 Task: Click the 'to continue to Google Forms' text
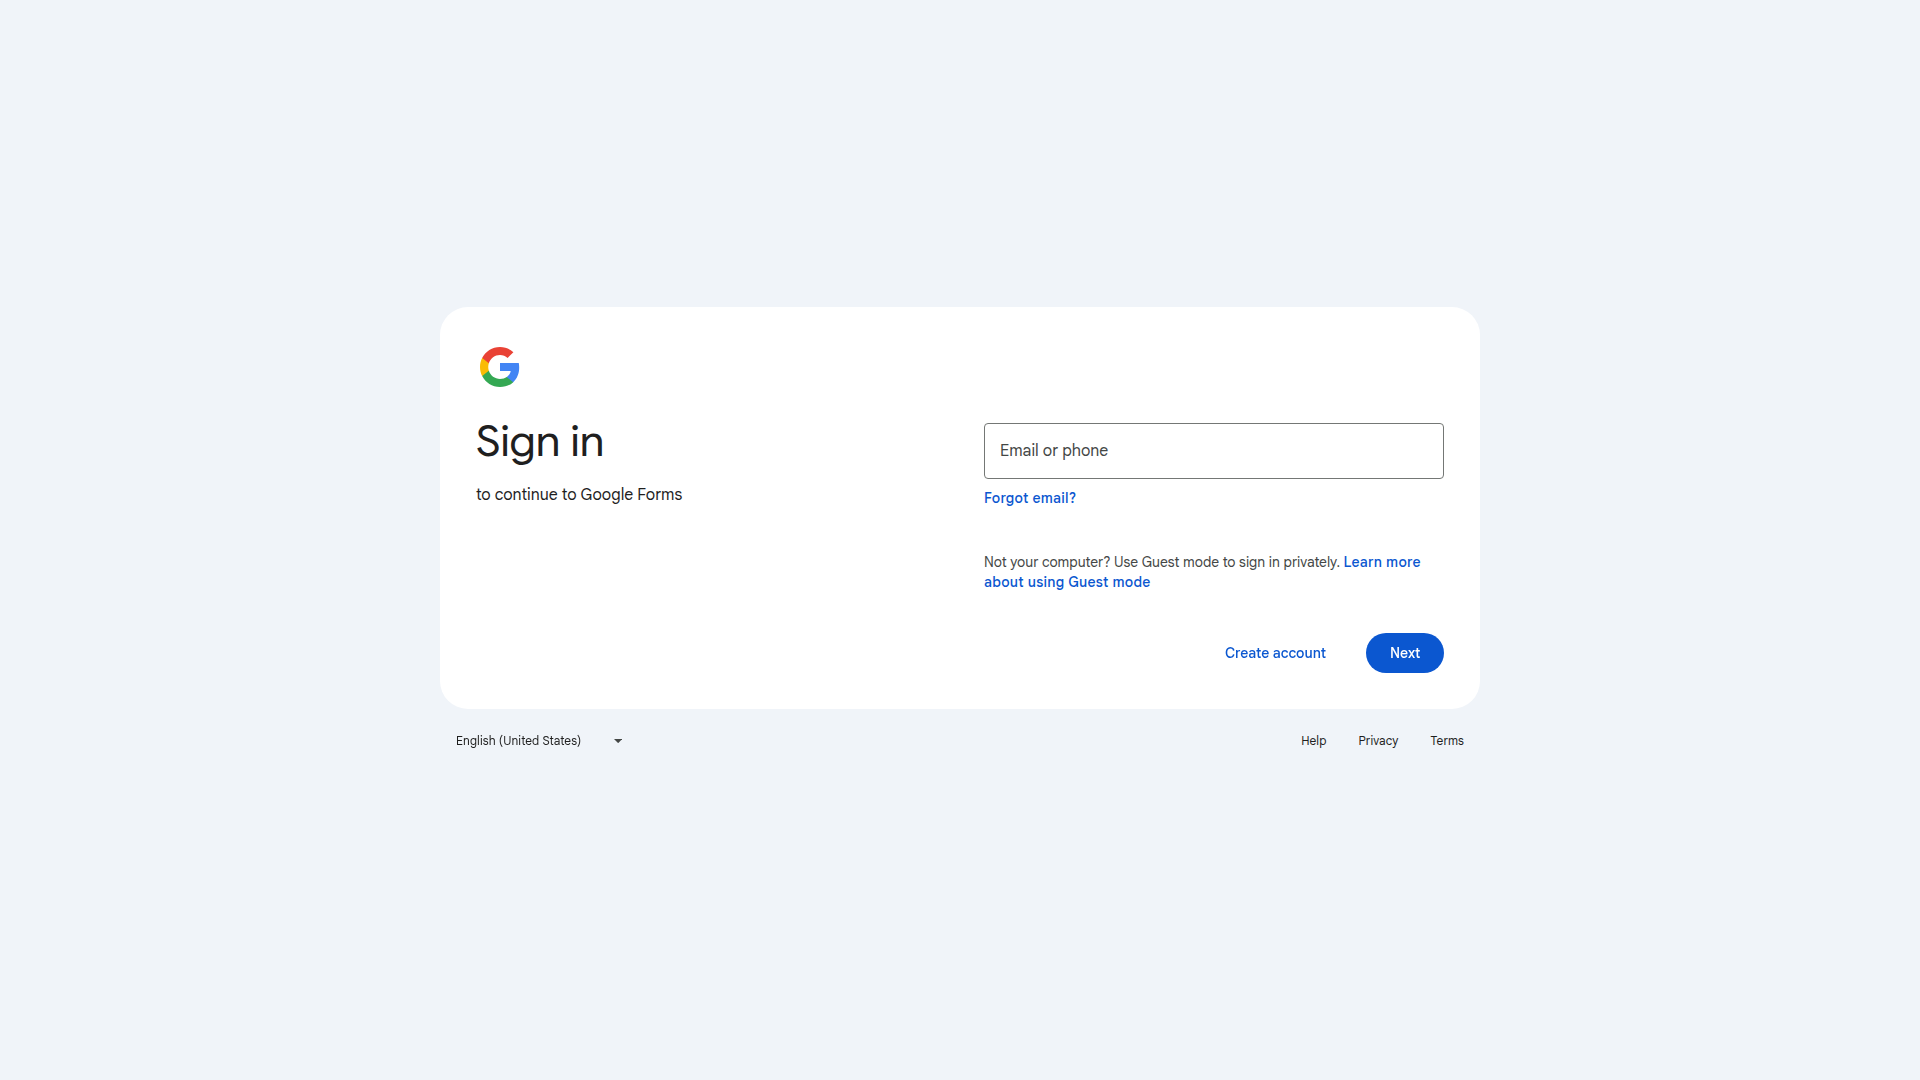(579, 494)
